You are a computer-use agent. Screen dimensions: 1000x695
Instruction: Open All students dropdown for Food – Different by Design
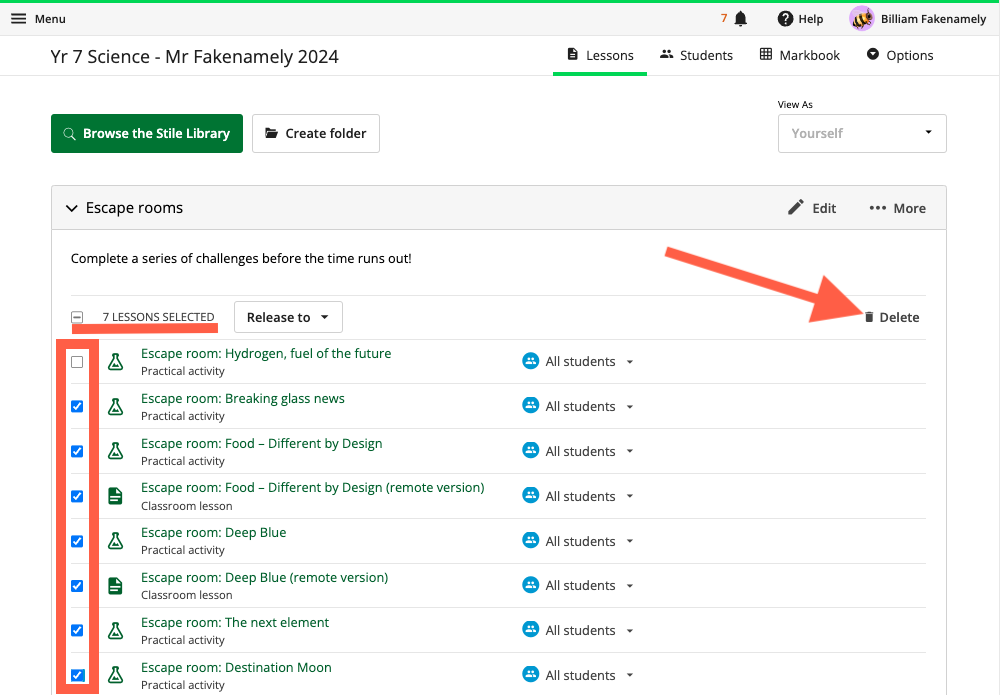point(629,451)
